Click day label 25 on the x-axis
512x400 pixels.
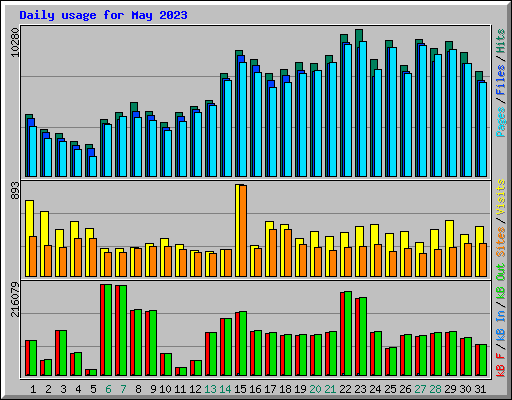point(390,389)
